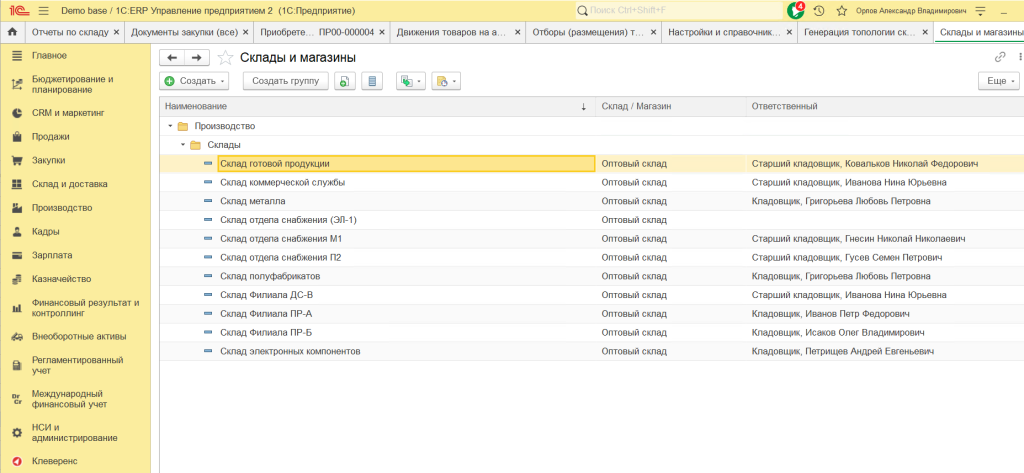The image size is (1024, 473).
Task: Open the service settings menu icon near username
Action: coord(980,11)
